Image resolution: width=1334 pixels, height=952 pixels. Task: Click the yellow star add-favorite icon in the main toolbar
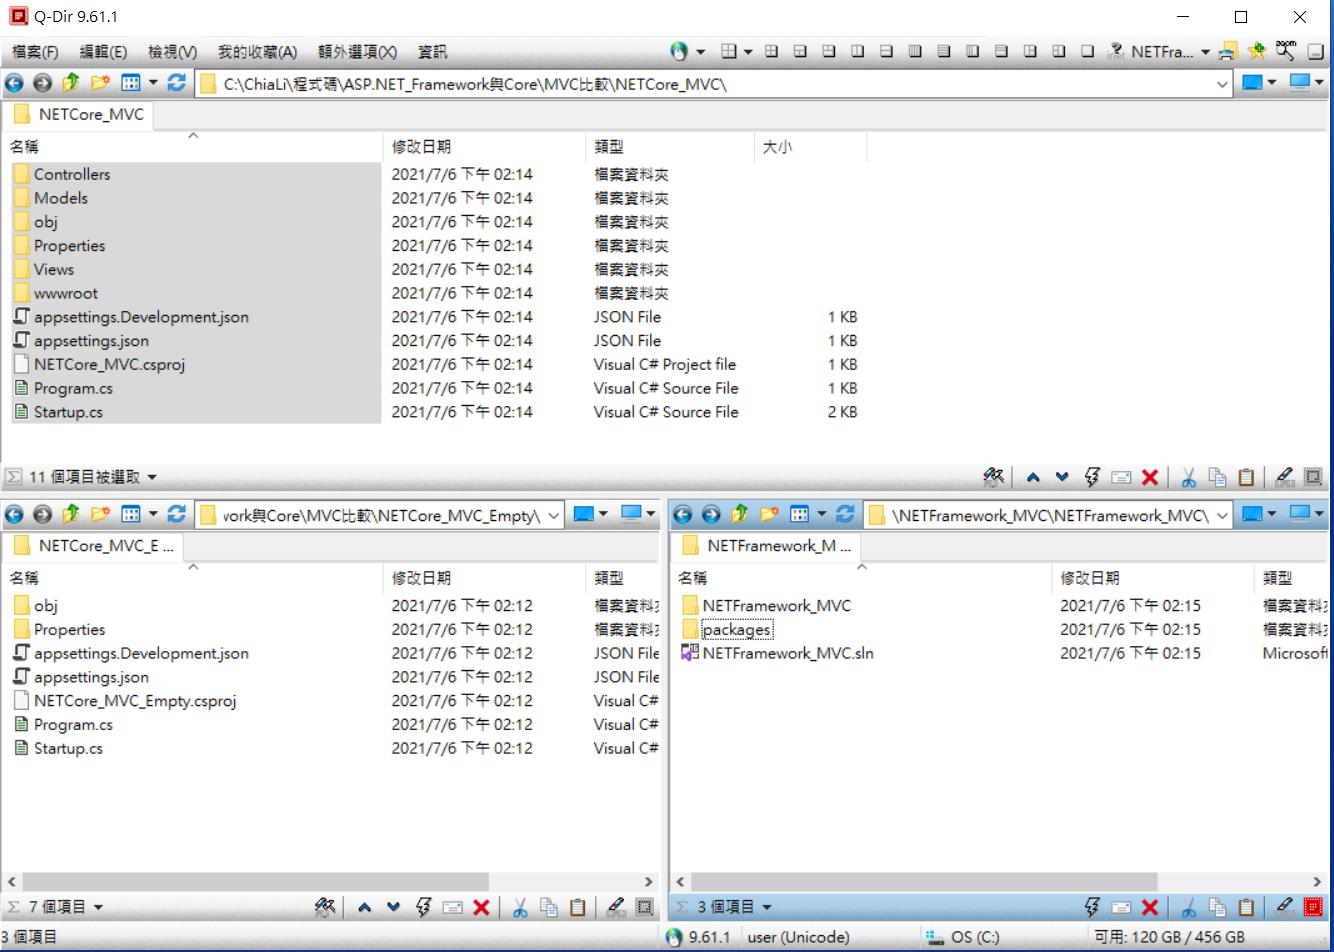pyautogui.click(x=1257, y=51)
